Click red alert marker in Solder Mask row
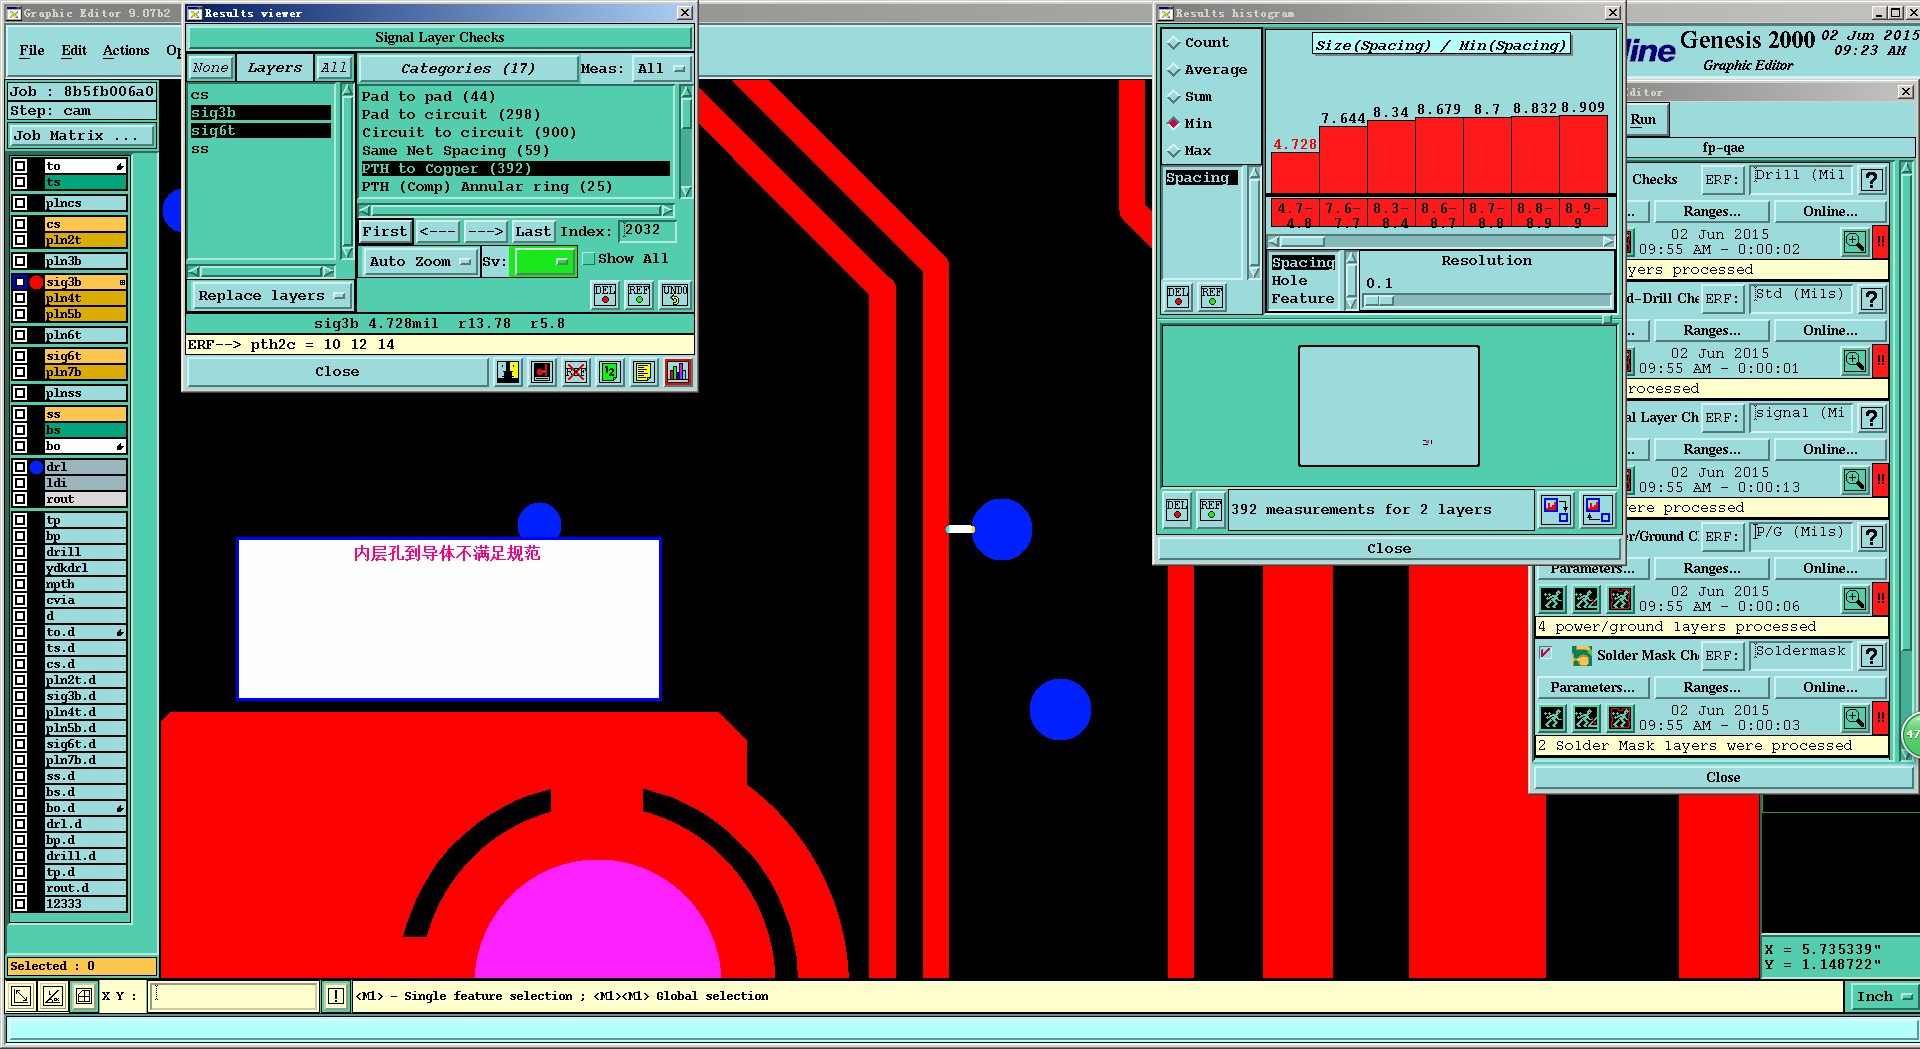This screenshot has height=1049, width=1920. [1880, 718]
